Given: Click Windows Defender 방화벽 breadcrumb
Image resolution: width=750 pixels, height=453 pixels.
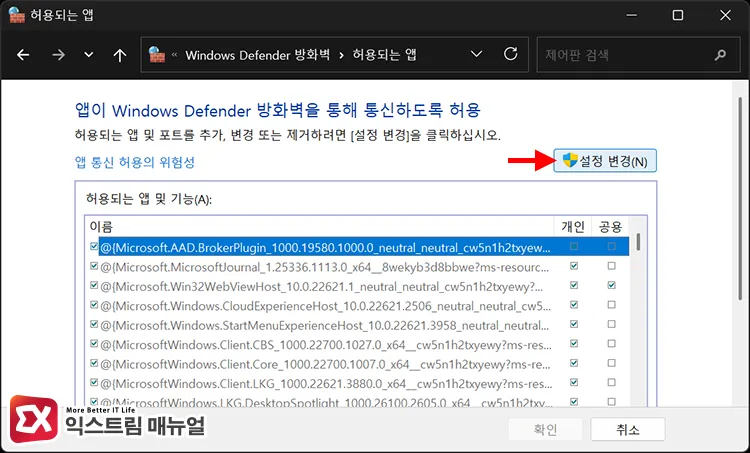Looking at the screenshot, I should coord(257,55).
